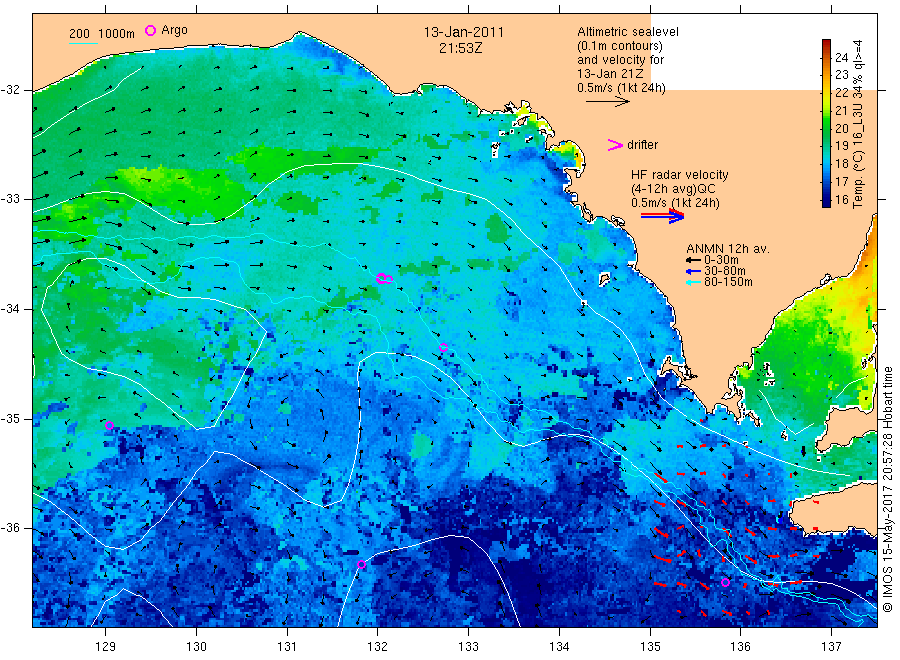
Task: Click the magenta Argo circle legend symbol
Action: point(150,30)
